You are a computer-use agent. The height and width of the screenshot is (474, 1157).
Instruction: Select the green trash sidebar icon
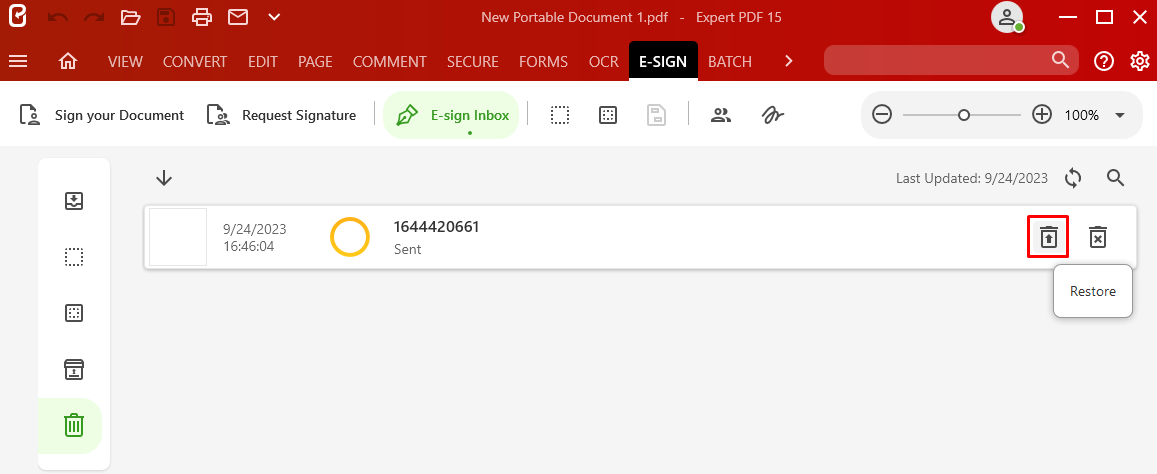coord(74,425)
